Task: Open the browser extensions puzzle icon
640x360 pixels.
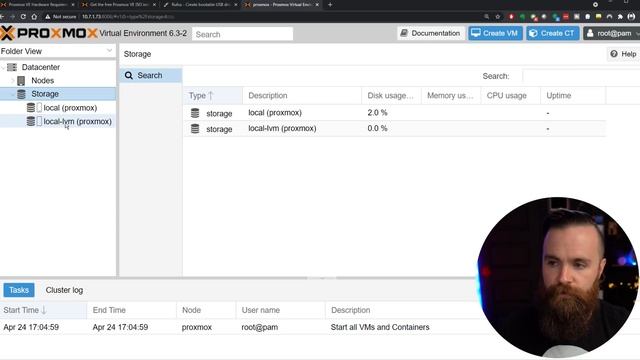Action: [x=620, y=17]
